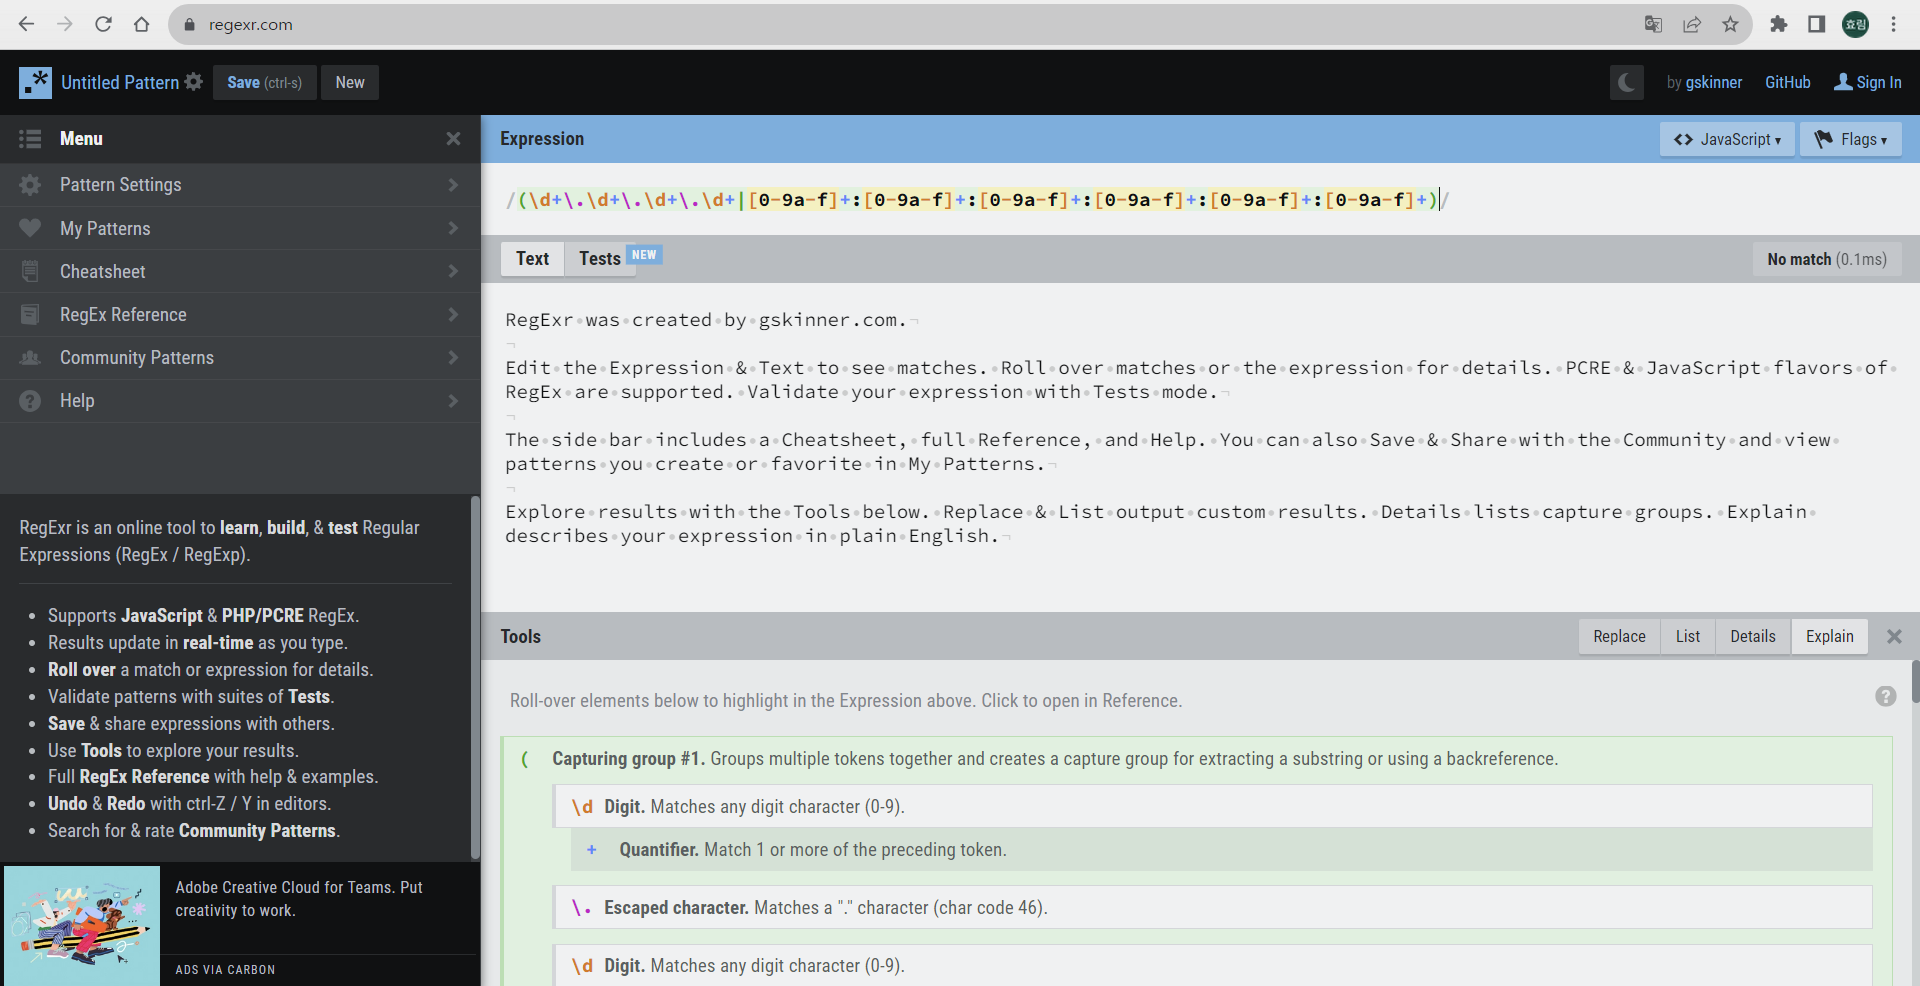Click the ADS VIA CARBON link
The height and width of the screenshot is (986, 1920).
[225, 969]
